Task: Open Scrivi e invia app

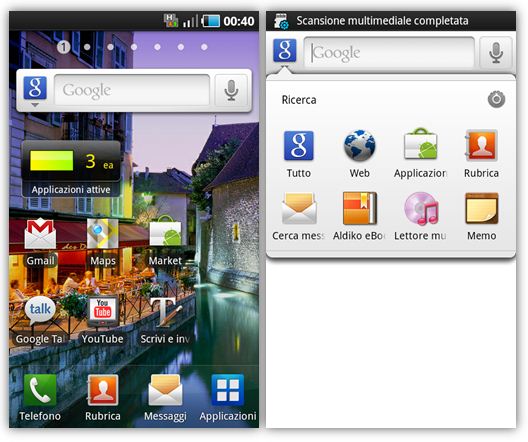Action: [x=165, y=320]
